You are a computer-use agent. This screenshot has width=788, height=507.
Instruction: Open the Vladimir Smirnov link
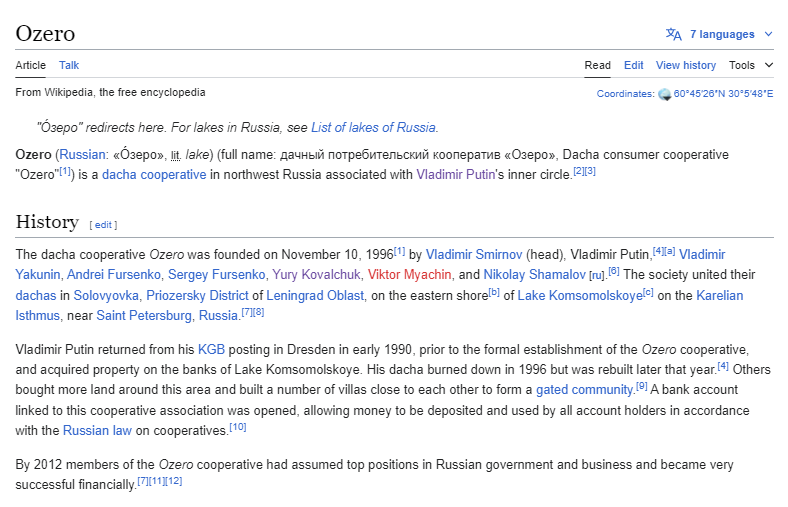474,255
